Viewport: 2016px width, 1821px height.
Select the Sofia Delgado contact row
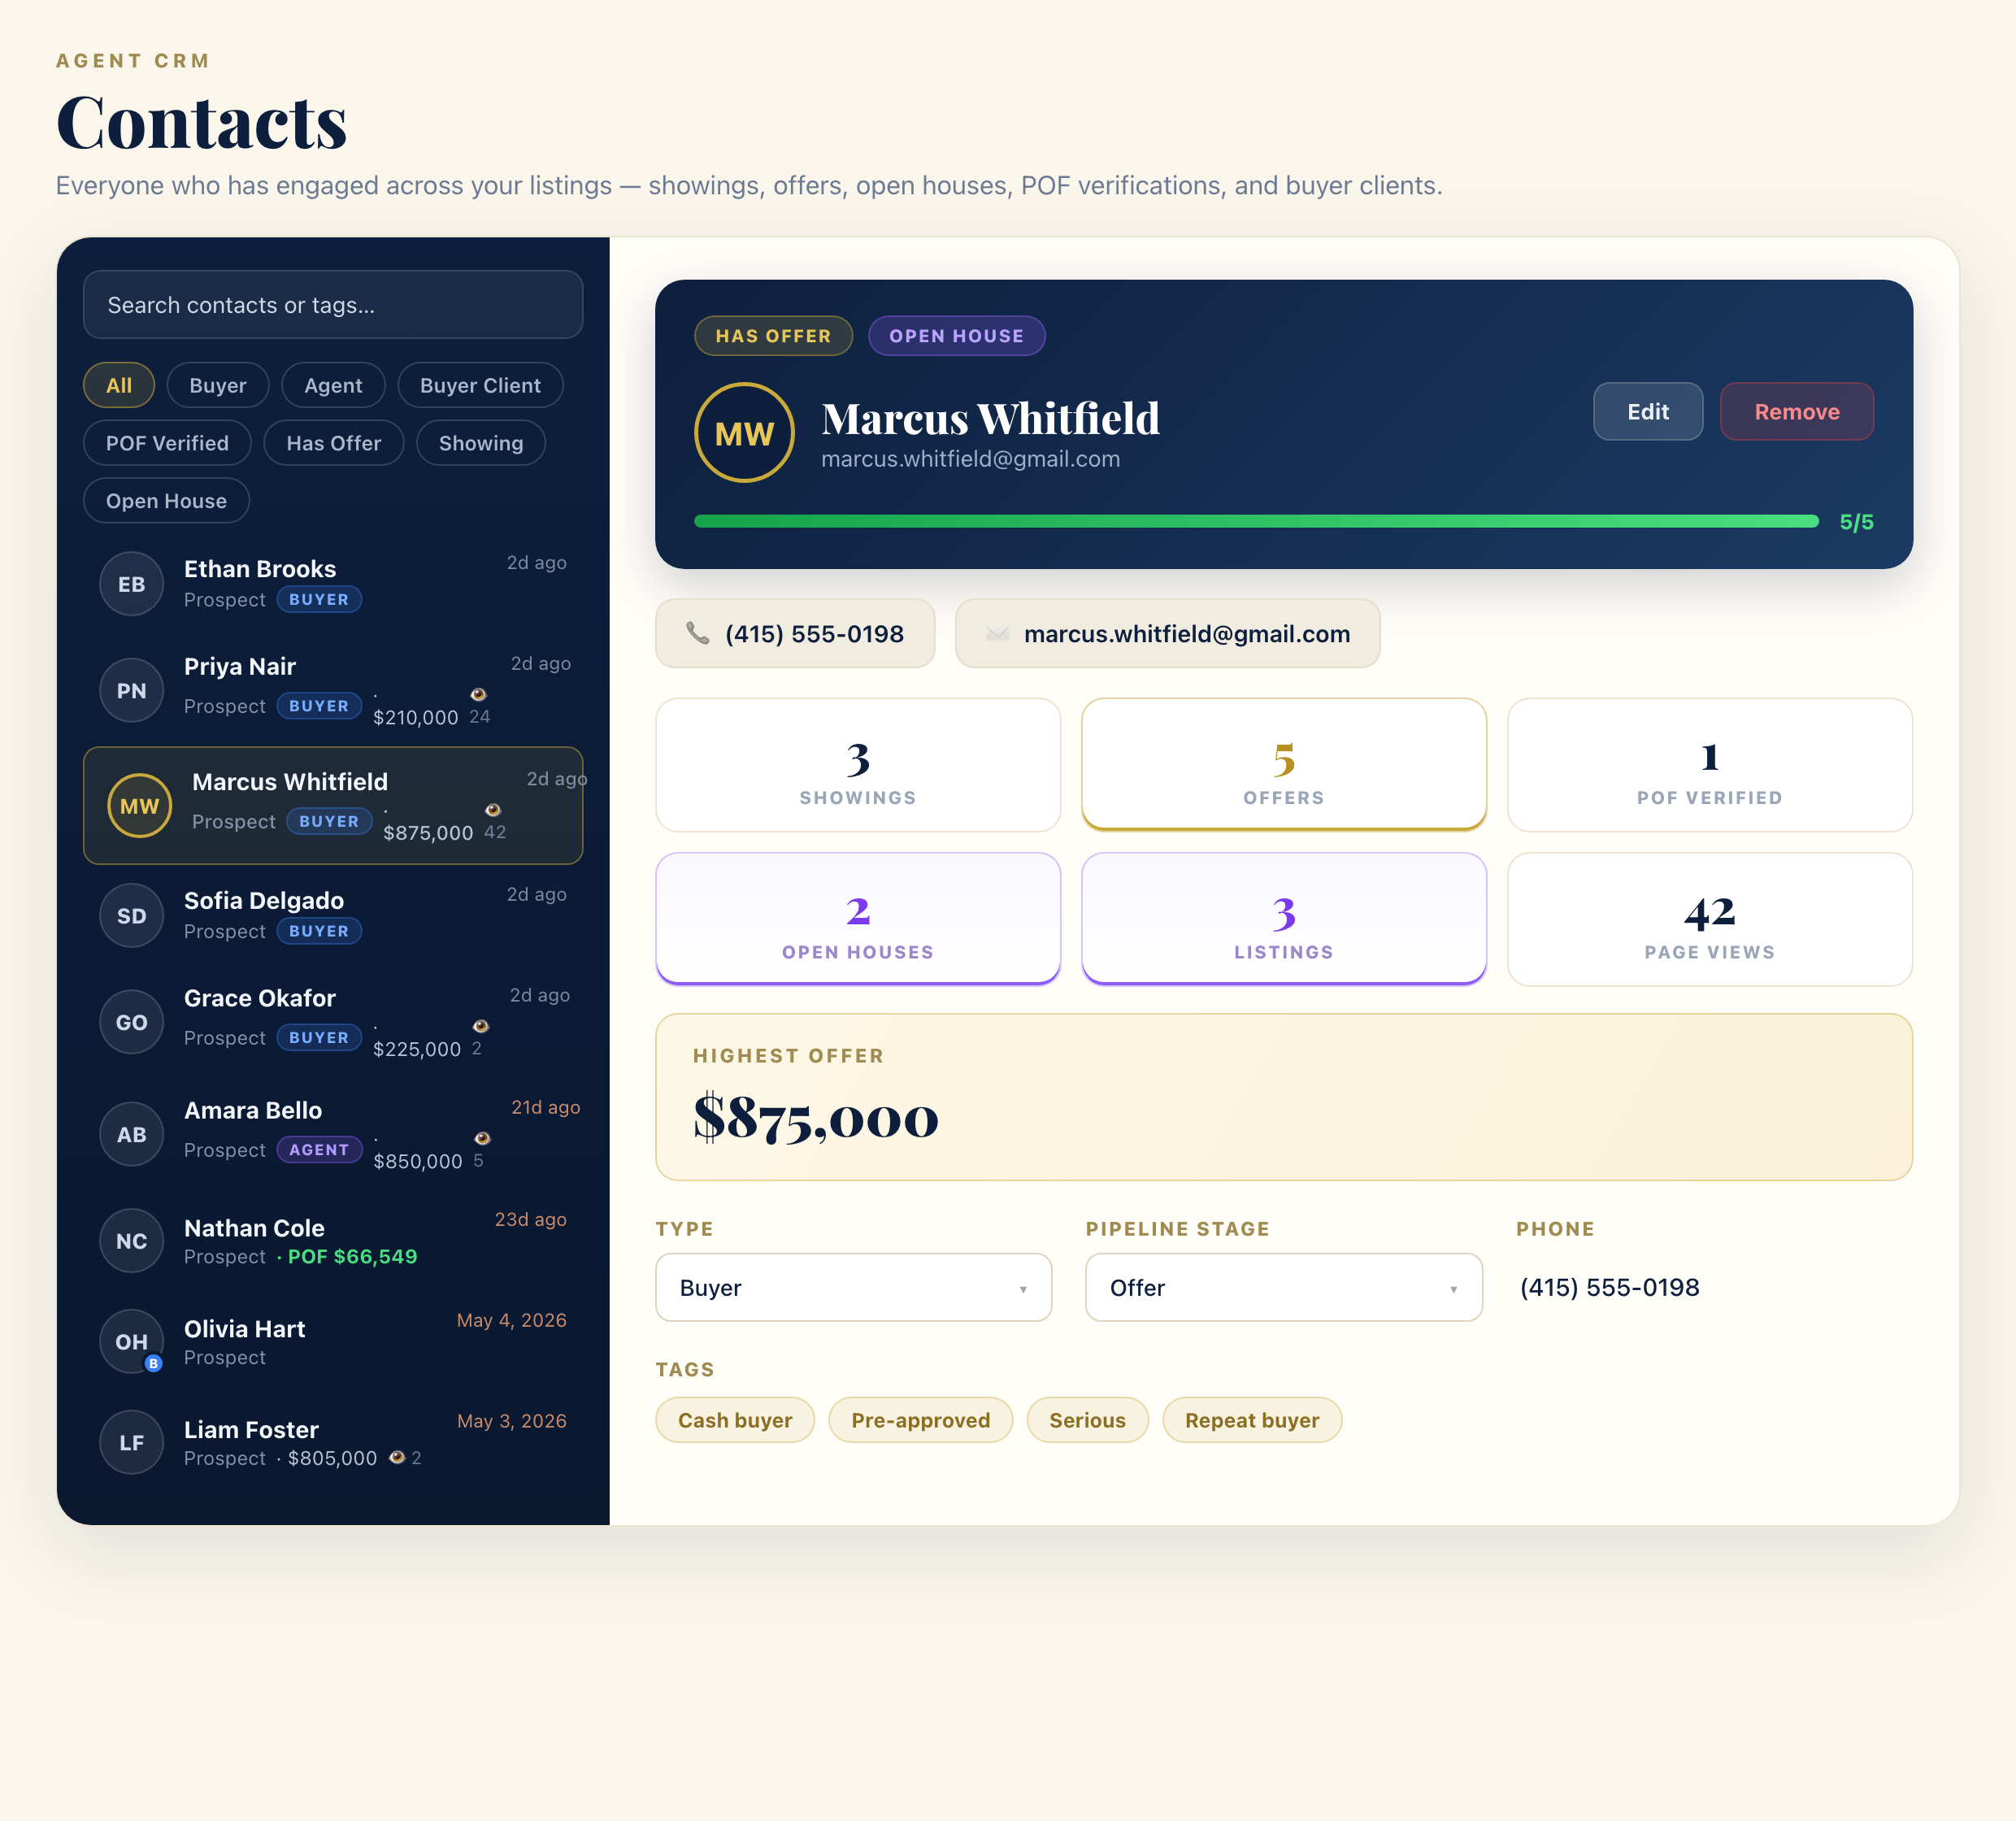click(x=333, y=915)
